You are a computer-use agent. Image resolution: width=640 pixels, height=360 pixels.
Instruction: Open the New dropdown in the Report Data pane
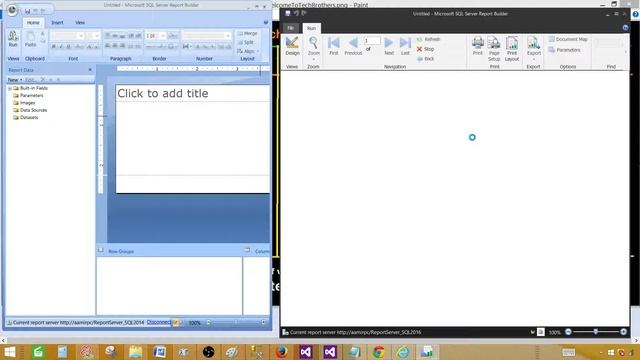(15, 80)
